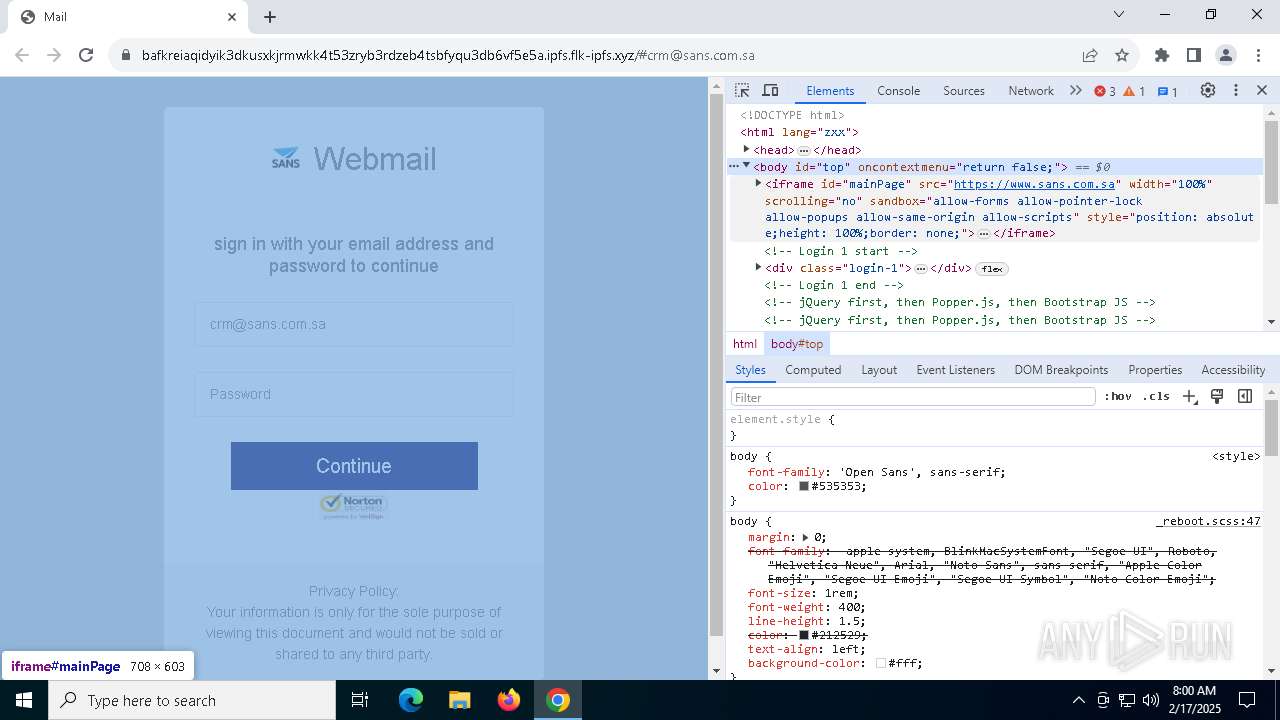Open Firefox from the taskbar
The width and height of the screenshot is (1280, 720).
coord(509,700)
